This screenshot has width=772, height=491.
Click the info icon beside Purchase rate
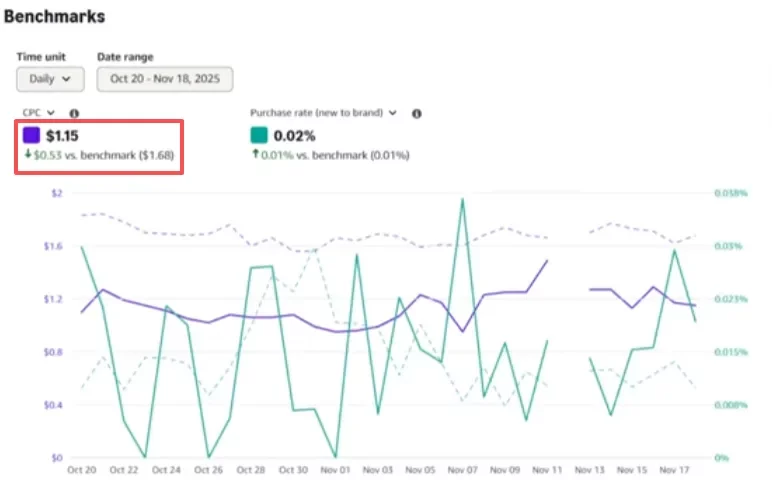(417, 114)
